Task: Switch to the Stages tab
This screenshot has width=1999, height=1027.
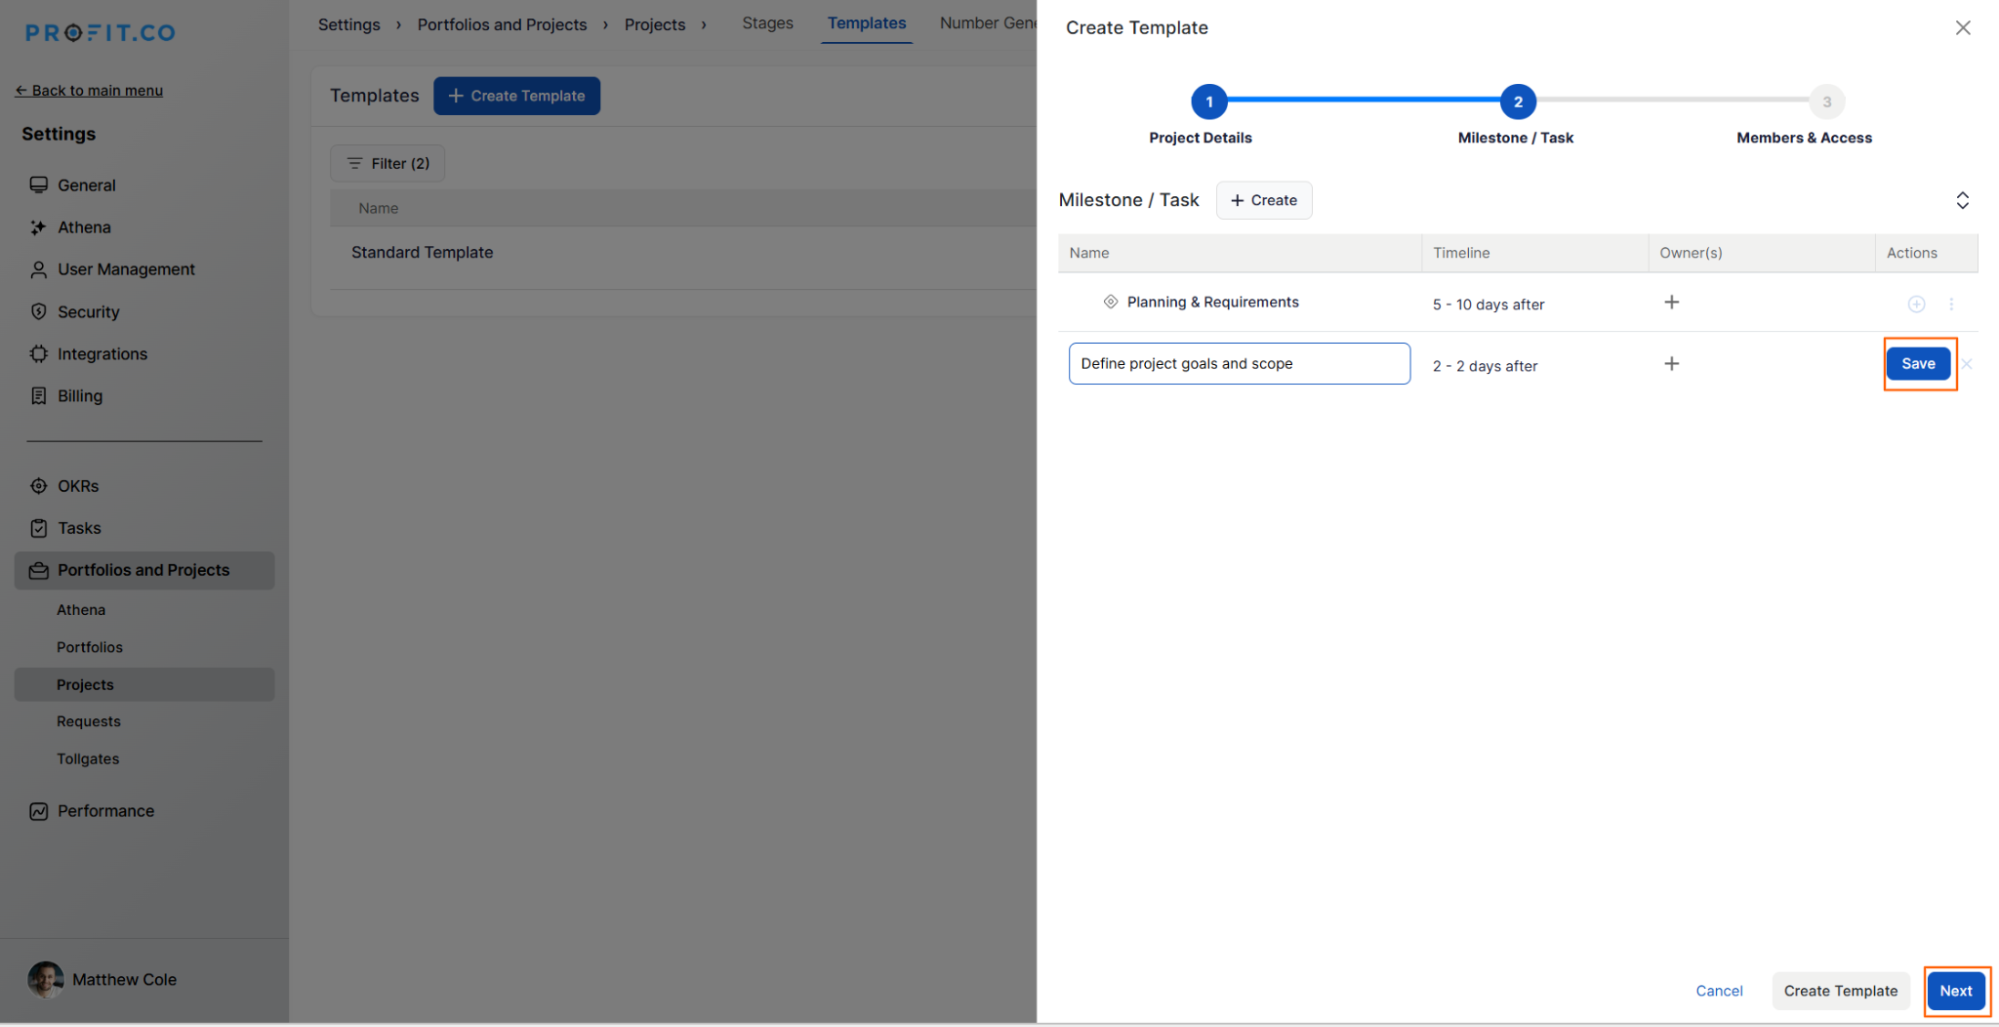Action: (767, 23)
